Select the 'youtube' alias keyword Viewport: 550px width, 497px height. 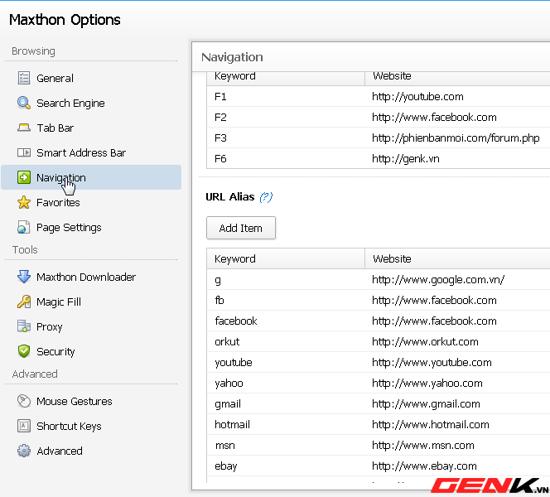(233, 363)
